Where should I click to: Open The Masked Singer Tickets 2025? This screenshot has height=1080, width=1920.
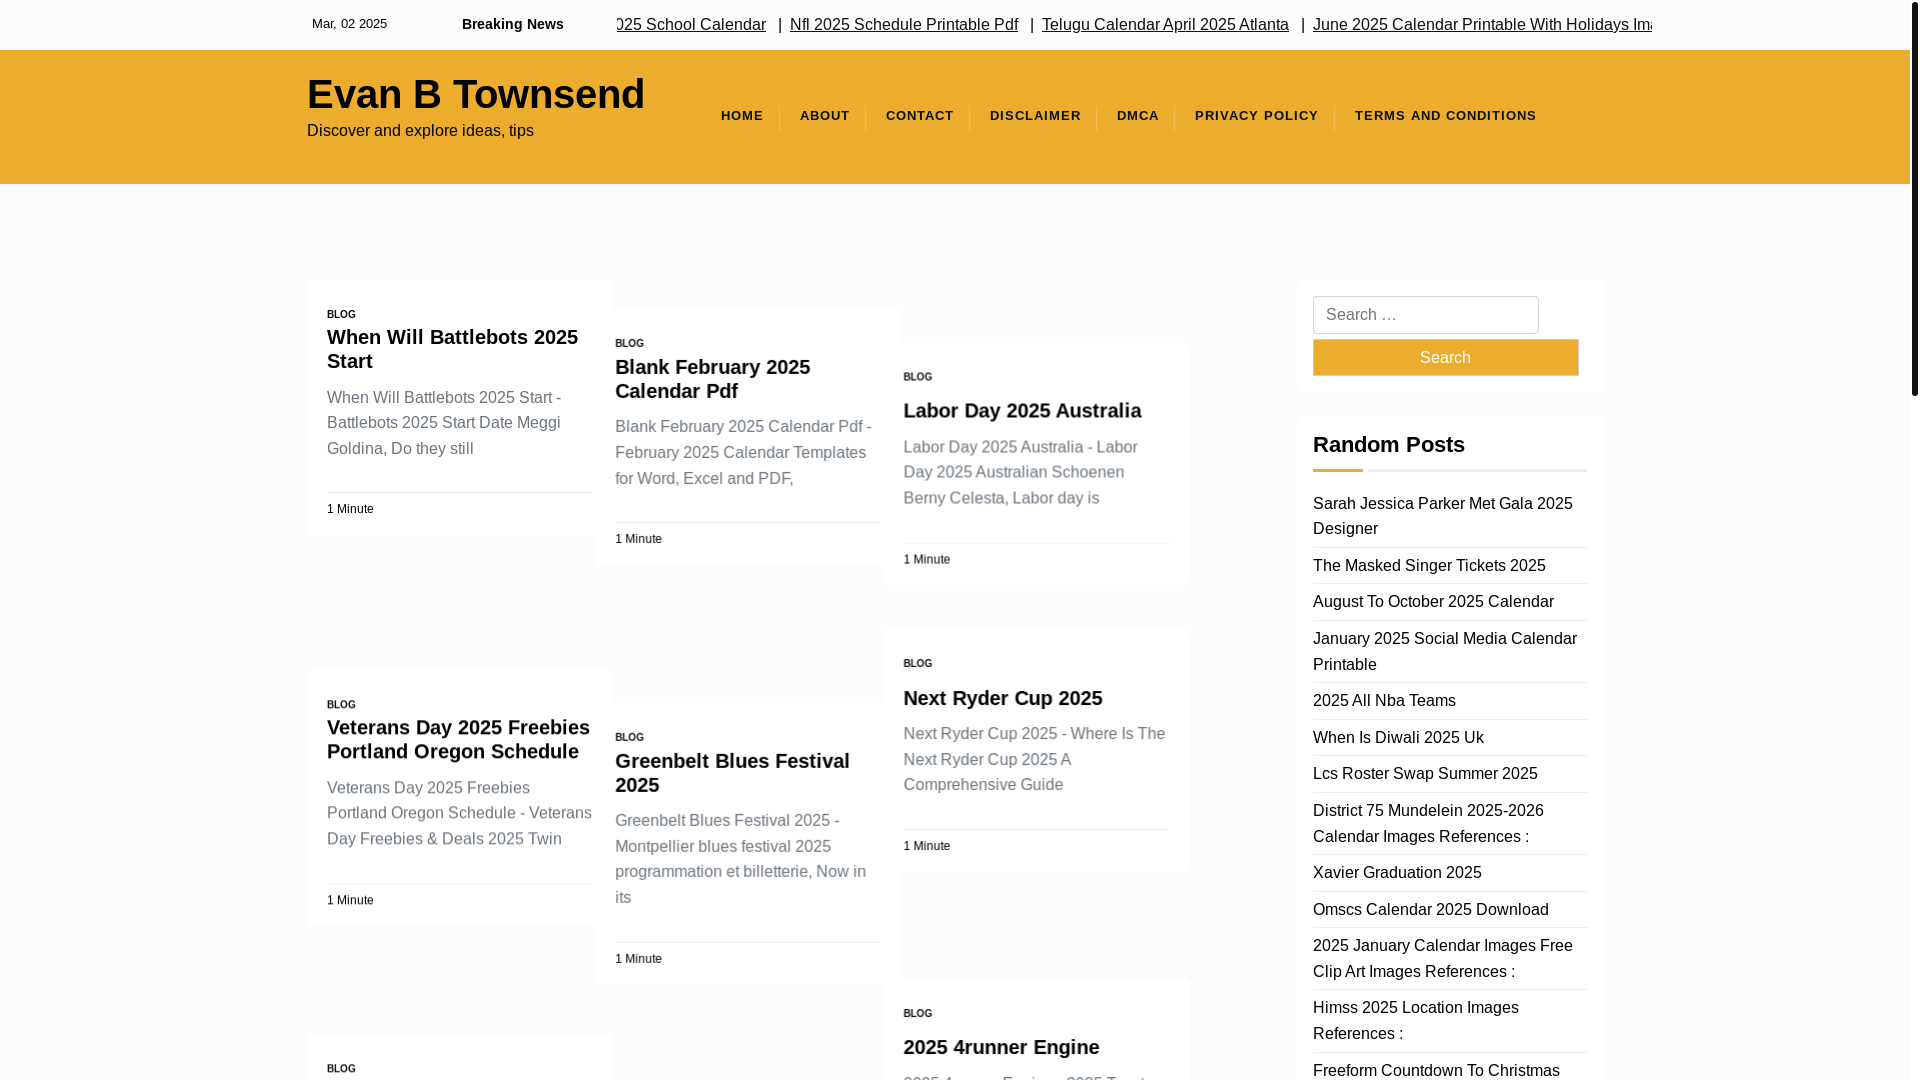pos(1428,566)
